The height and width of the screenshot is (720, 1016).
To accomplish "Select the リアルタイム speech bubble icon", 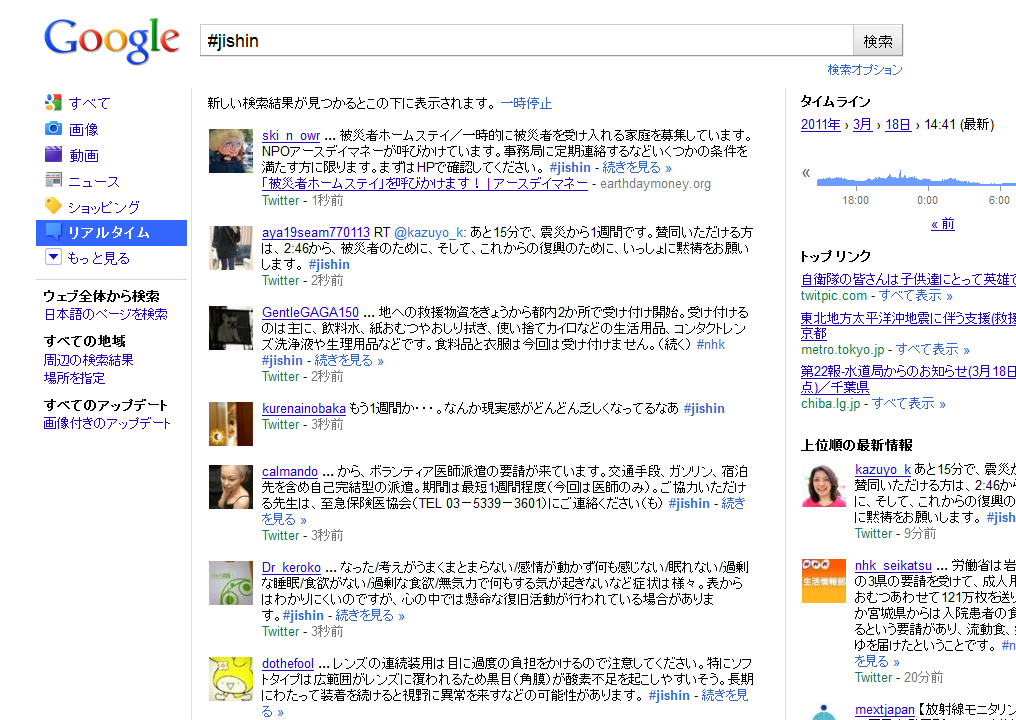I will [53, 232].
